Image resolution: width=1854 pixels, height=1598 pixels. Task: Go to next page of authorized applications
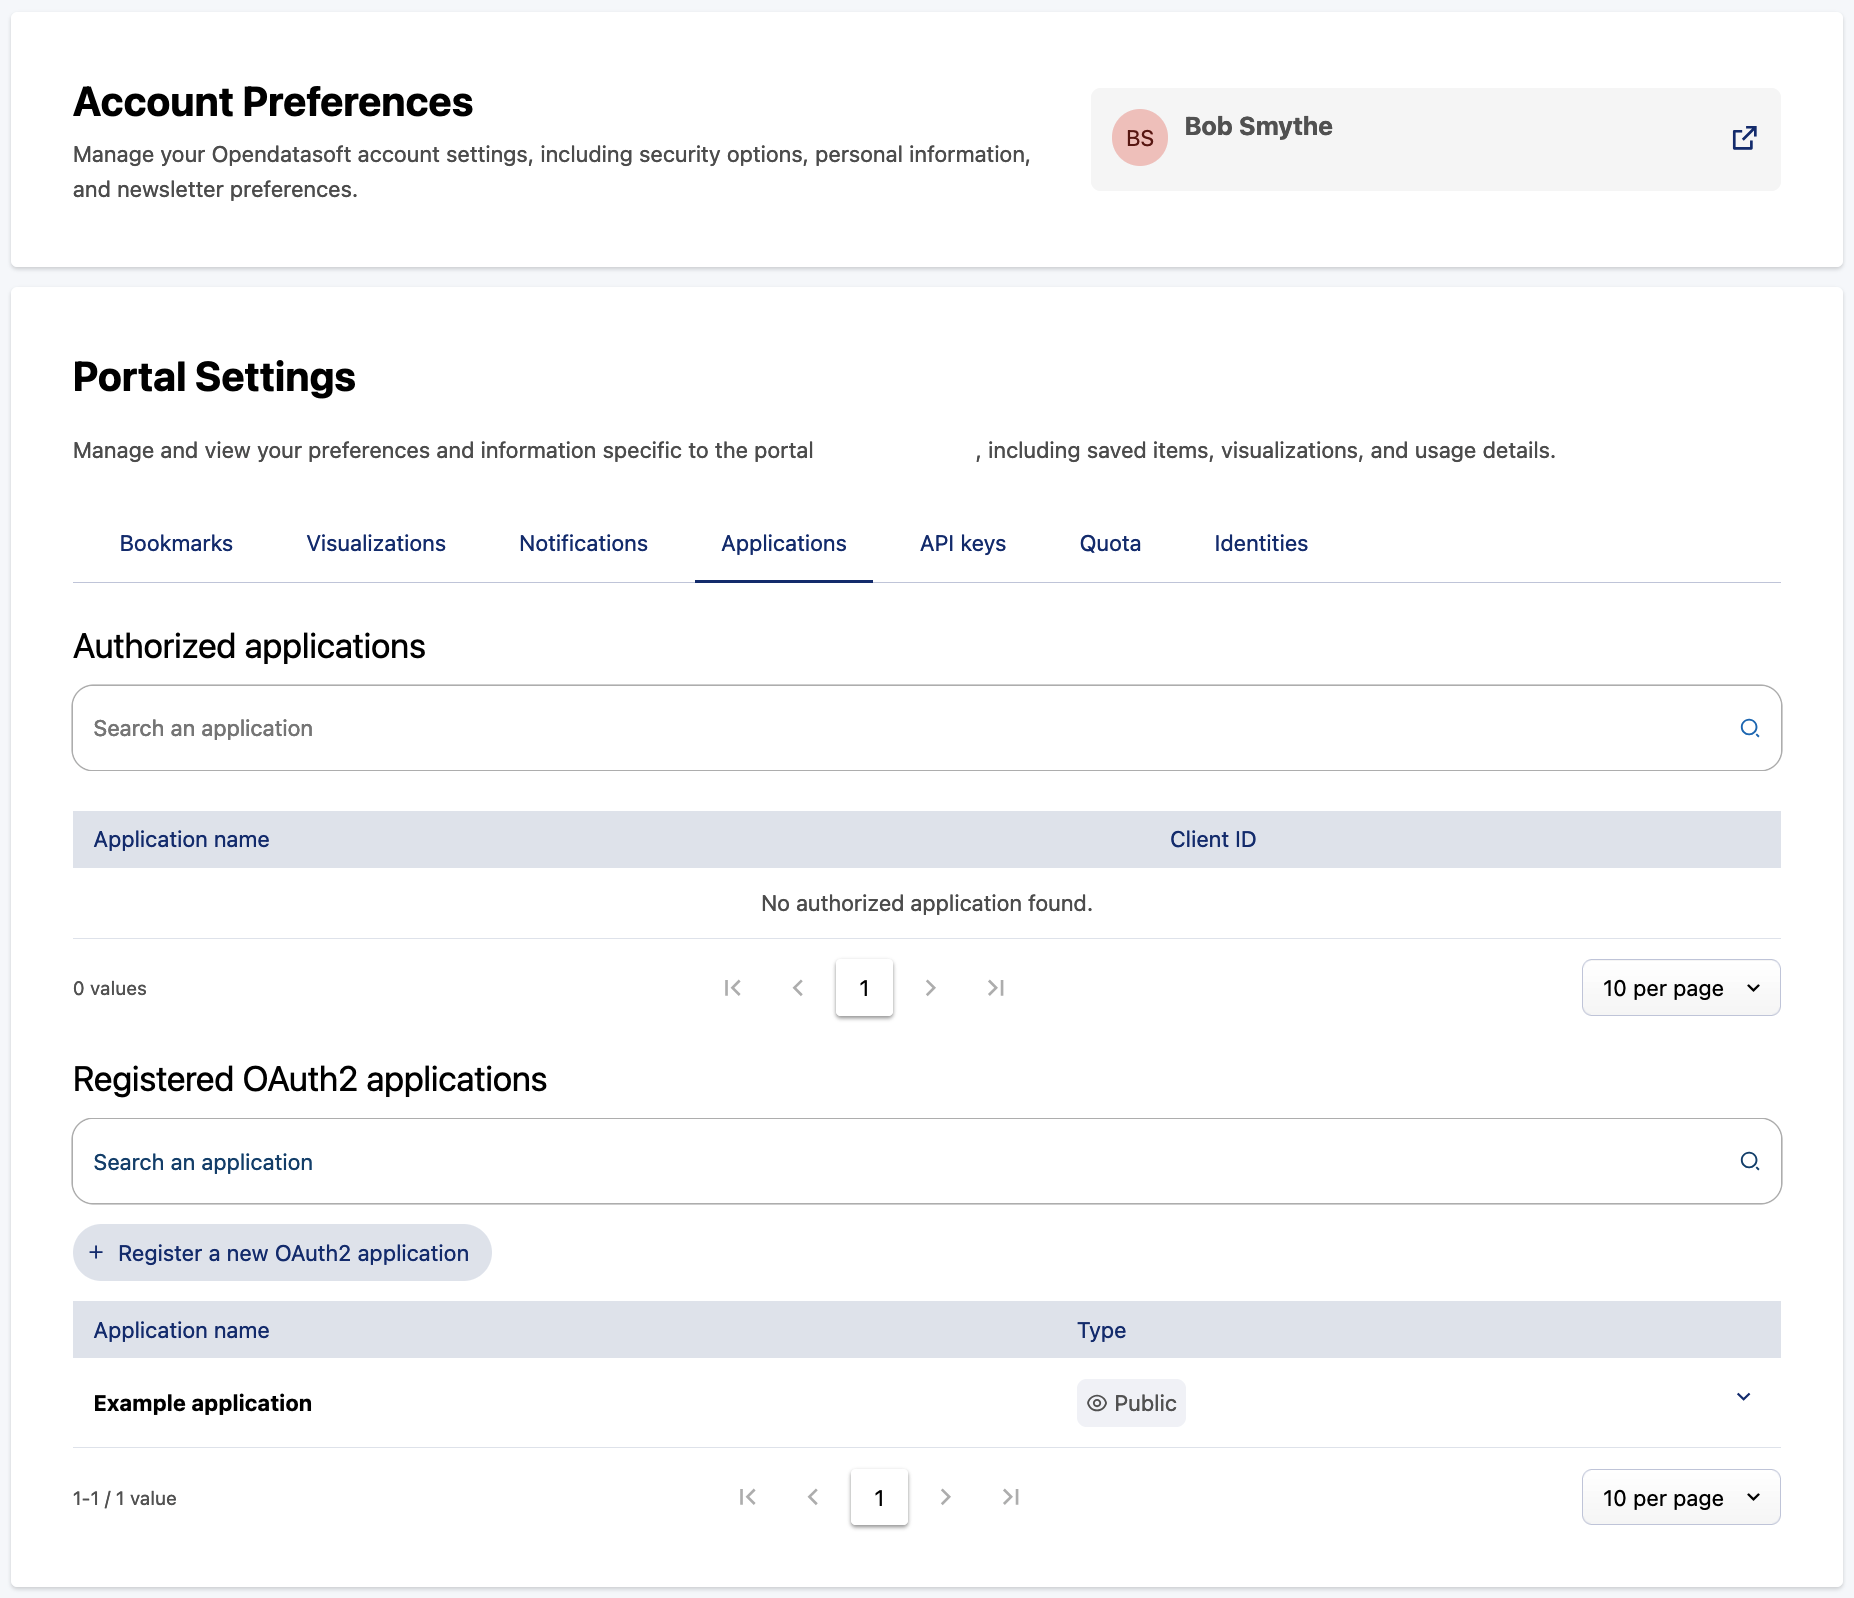coord(930,988)
